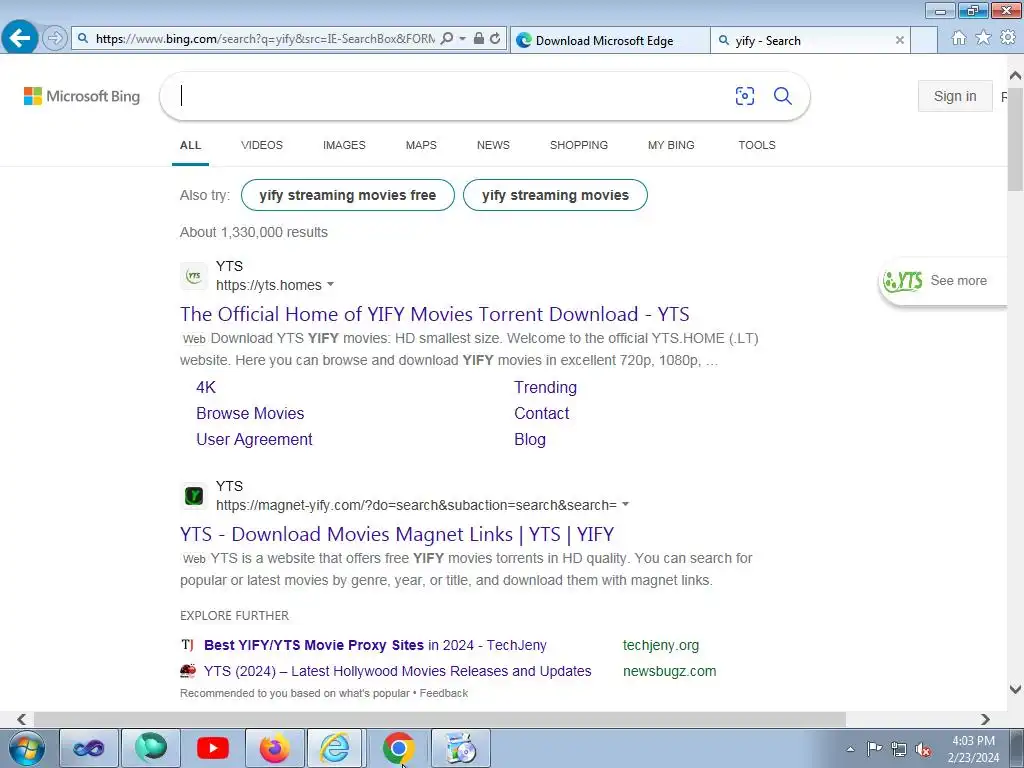Open visual search camera icon
The width and height of the screenshot is (1024, 768).
point(744,96)
